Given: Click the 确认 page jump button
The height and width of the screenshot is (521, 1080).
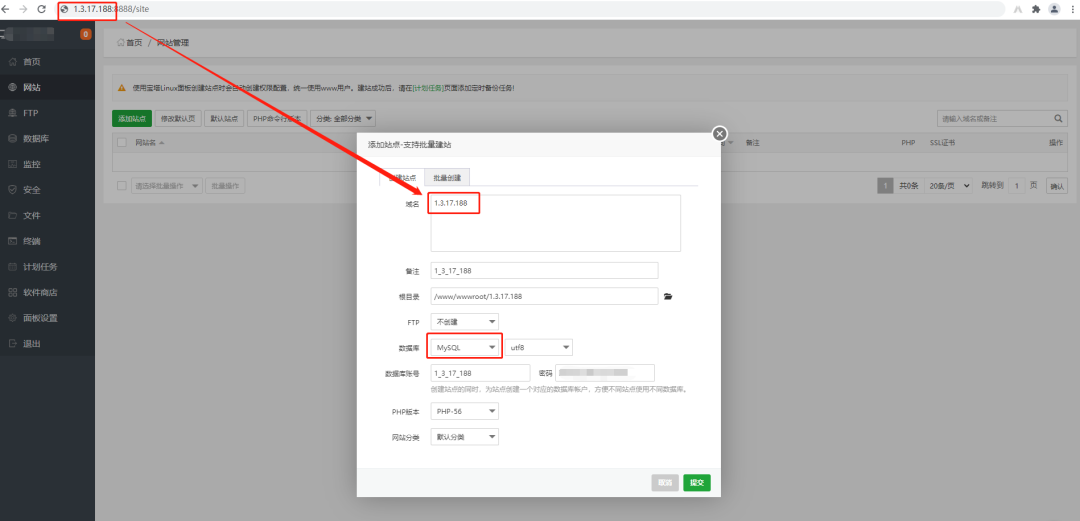Looking at the screenshot, I should [1057, 186].
